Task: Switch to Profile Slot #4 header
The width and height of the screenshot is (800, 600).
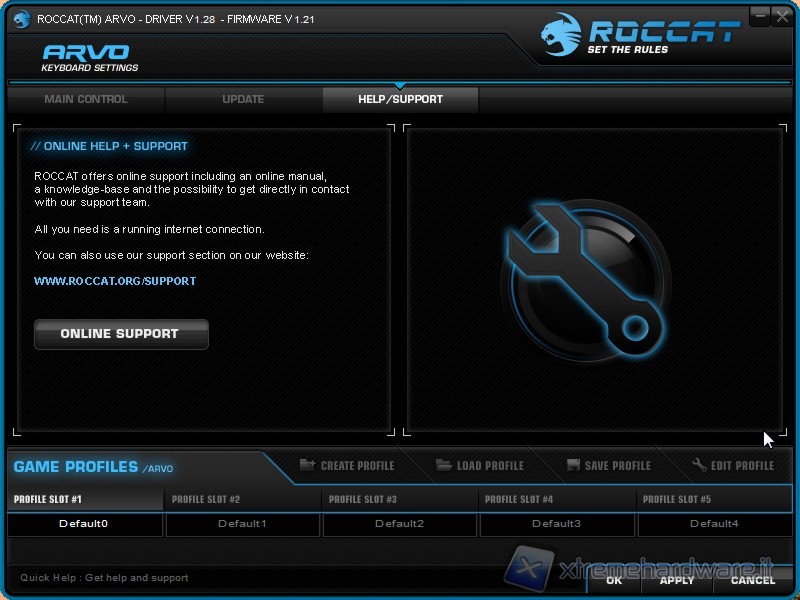Action: (x=519, y=499)
